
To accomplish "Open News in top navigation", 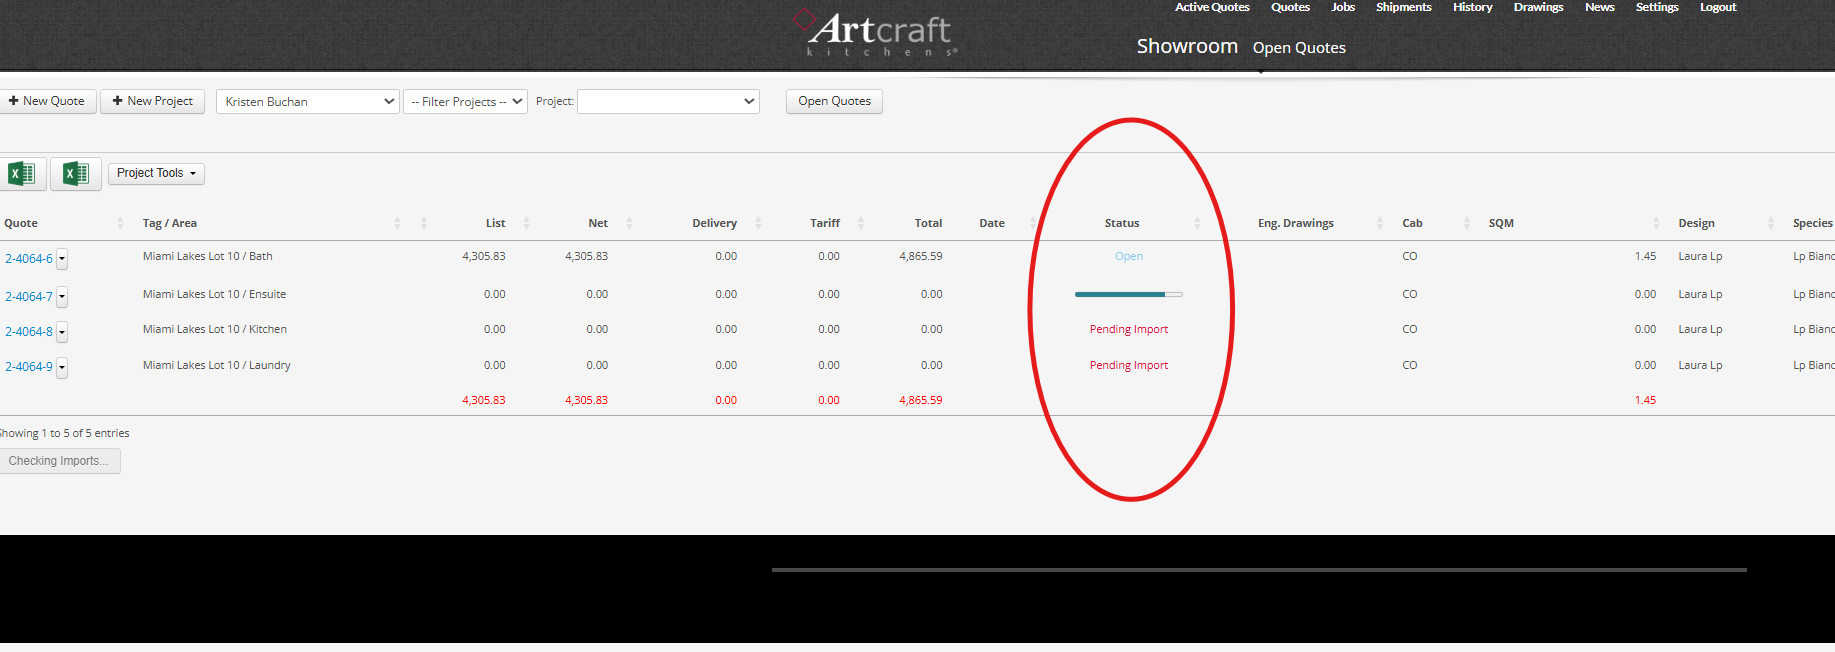I will [1599, 7].
